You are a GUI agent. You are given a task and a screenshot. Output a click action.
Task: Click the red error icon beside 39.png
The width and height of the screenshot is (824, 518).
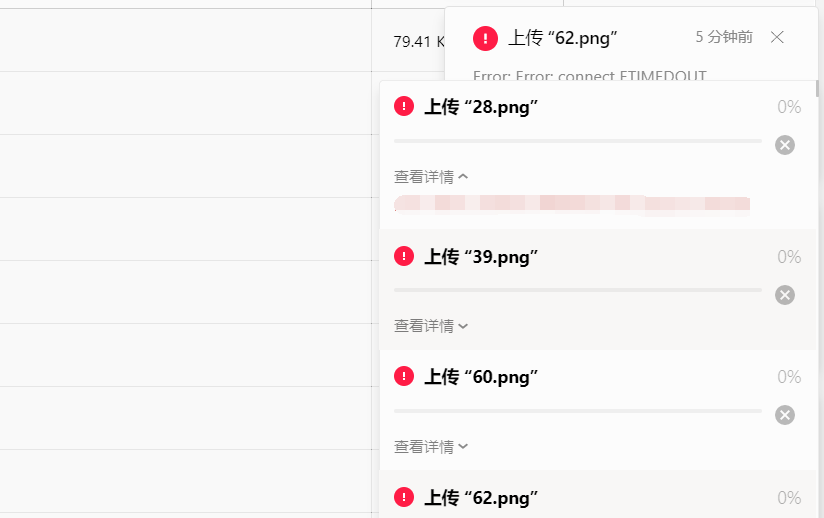[404, 256]
